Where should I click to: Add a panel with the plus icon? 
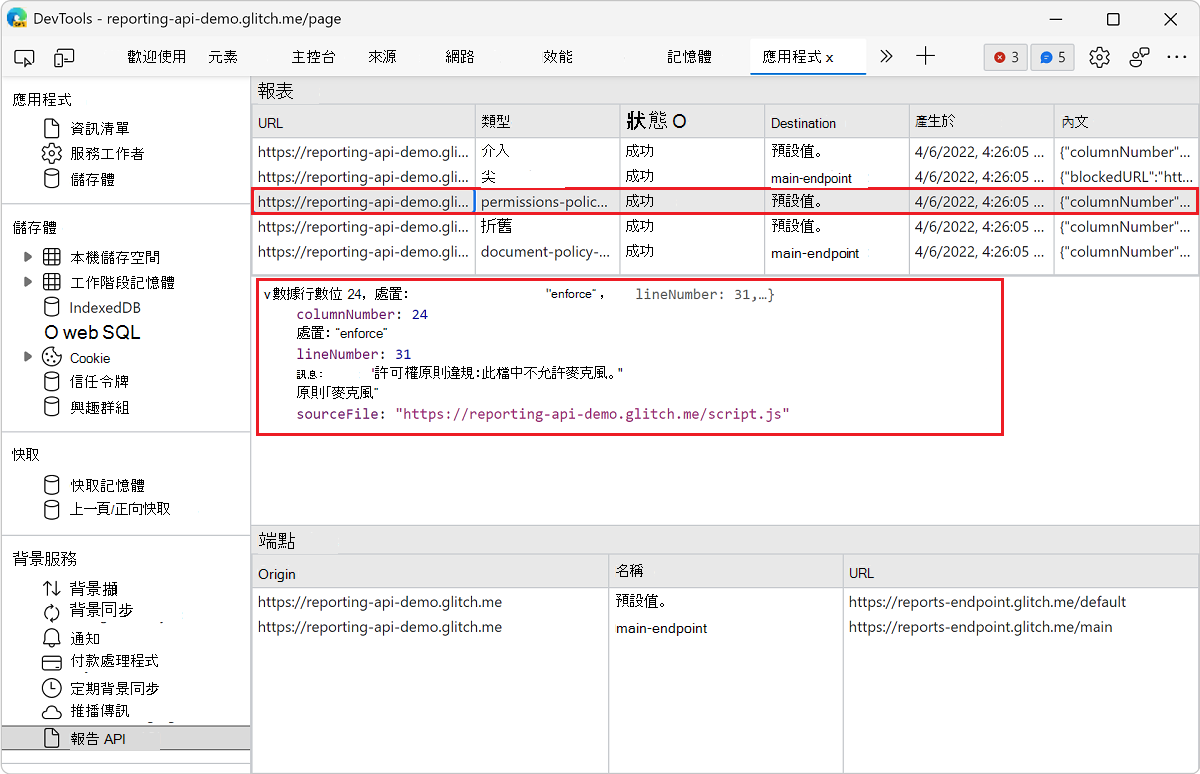[925, 57]
